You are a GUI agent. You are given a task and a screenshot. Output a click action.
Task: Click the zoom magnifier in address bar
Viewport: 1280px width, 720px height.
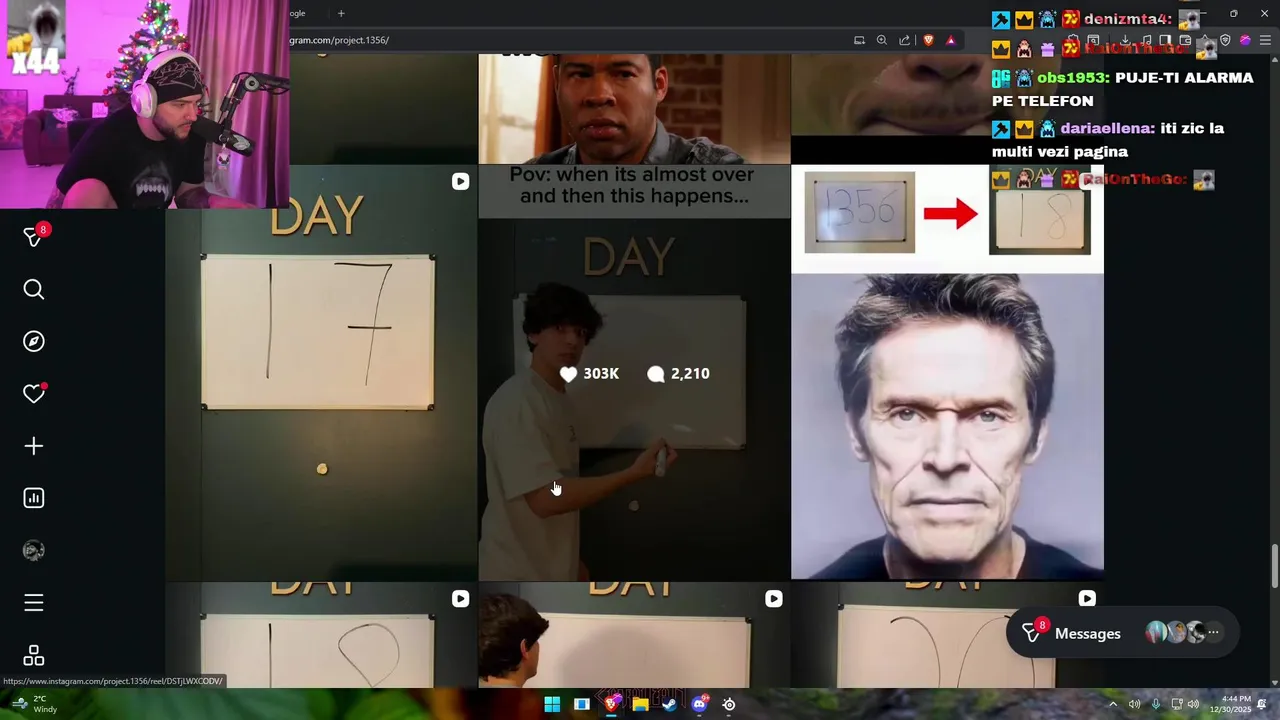coord(881,40)
